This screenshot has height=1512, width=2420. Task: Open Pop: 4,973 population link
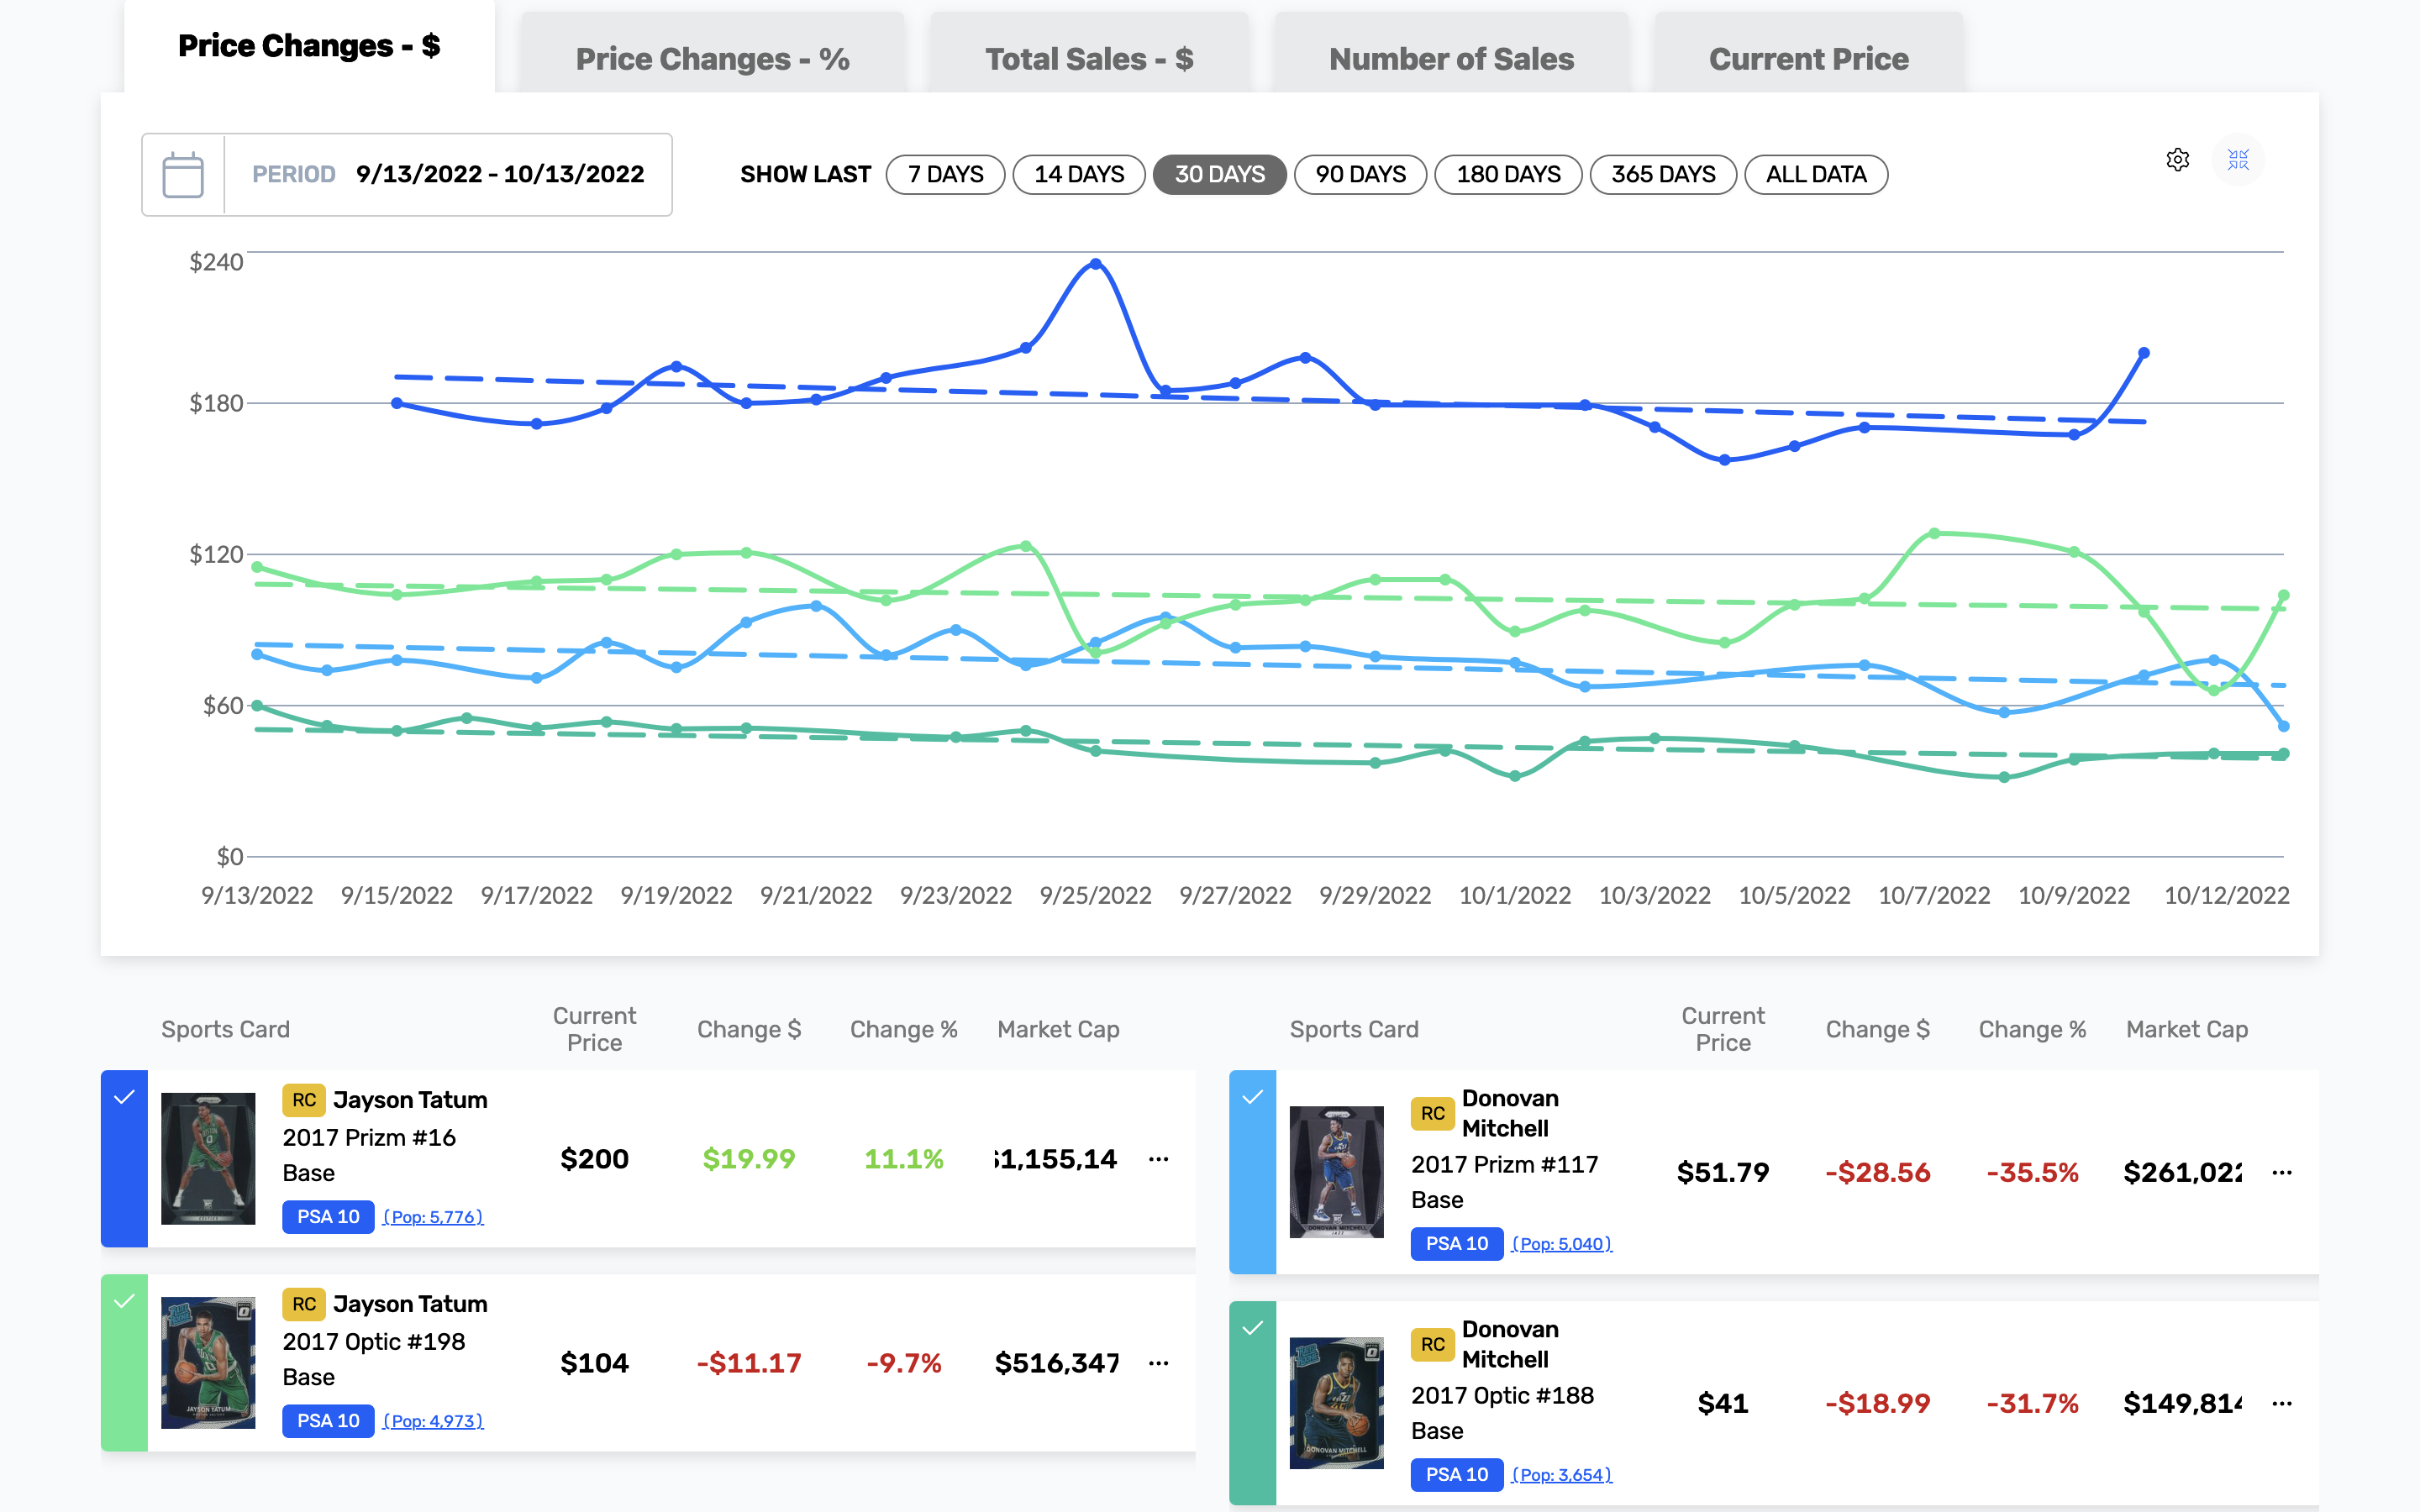[433, 1421]
